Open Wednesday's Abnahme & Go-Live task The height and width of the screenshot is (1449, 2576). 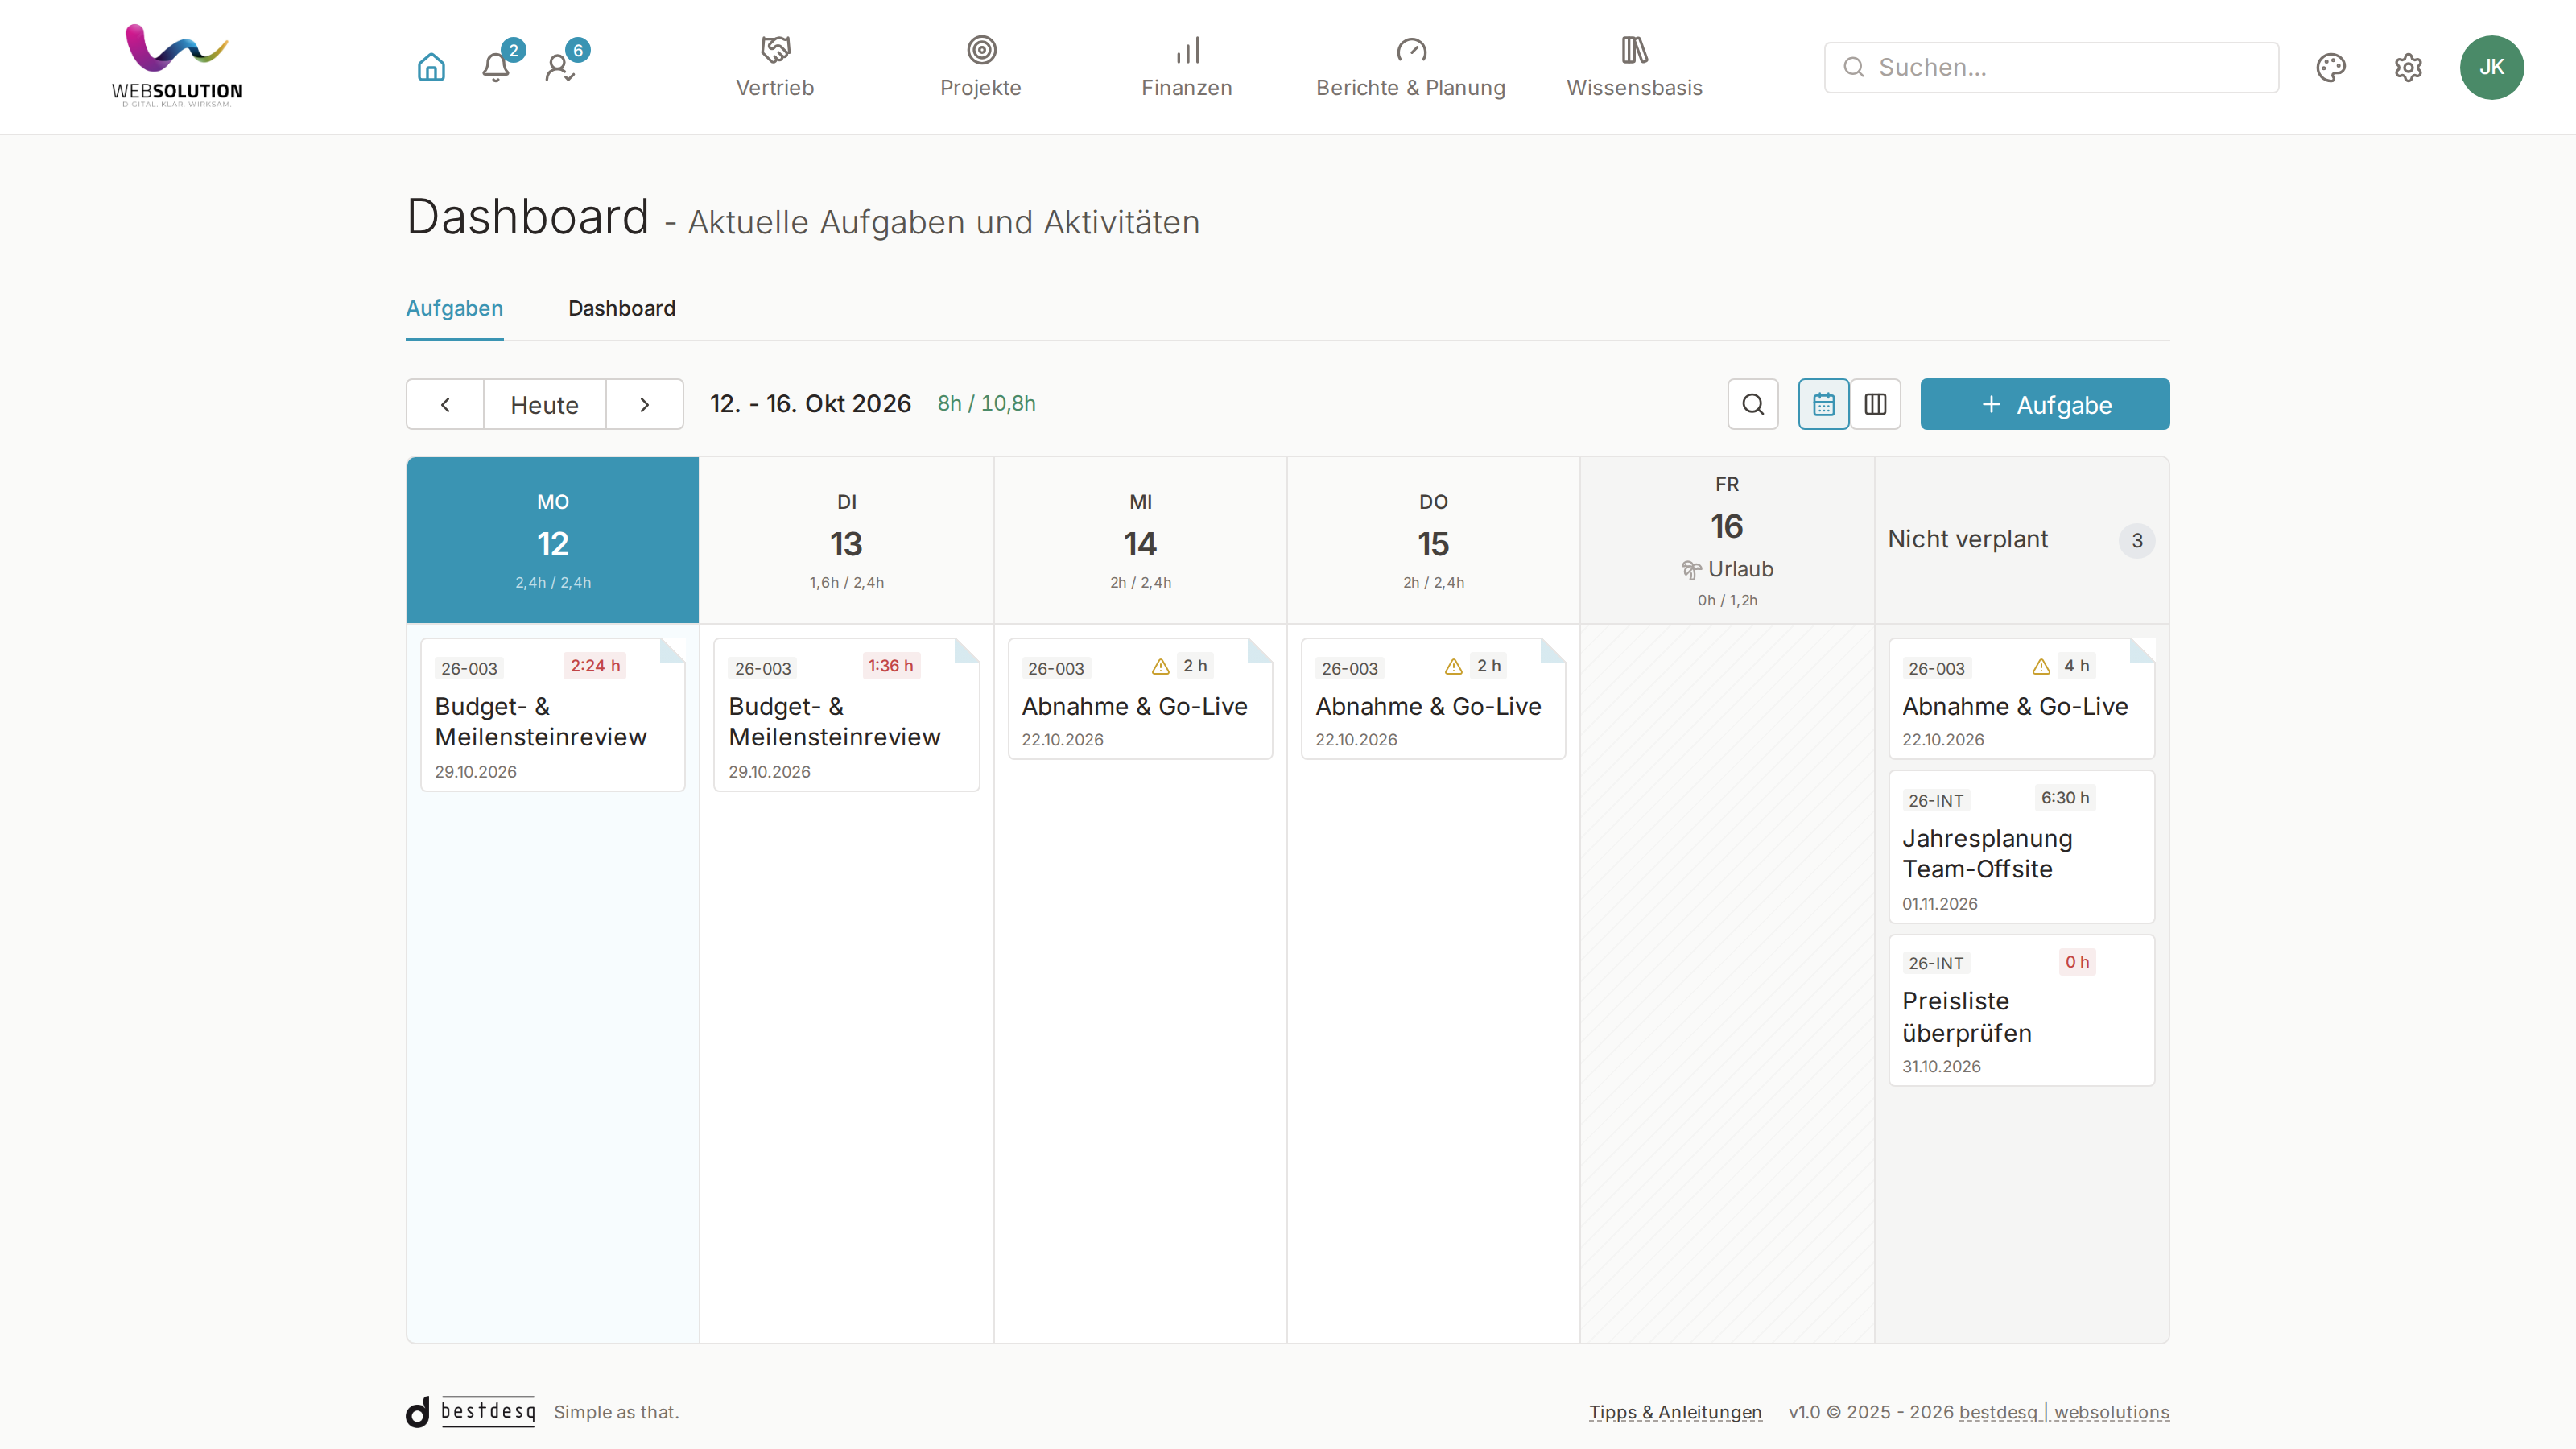point(1140,698)
